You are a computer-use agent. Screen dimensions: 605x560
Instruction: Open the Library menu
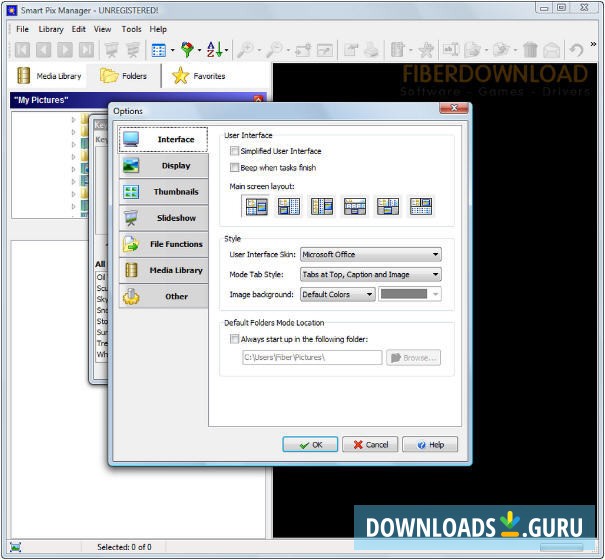(51, 29)
